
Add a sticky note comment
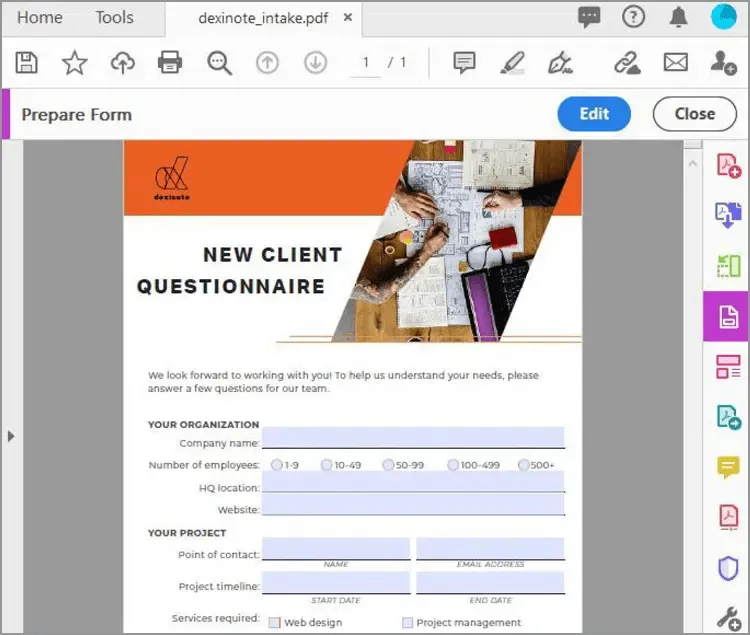coord(464,63)
